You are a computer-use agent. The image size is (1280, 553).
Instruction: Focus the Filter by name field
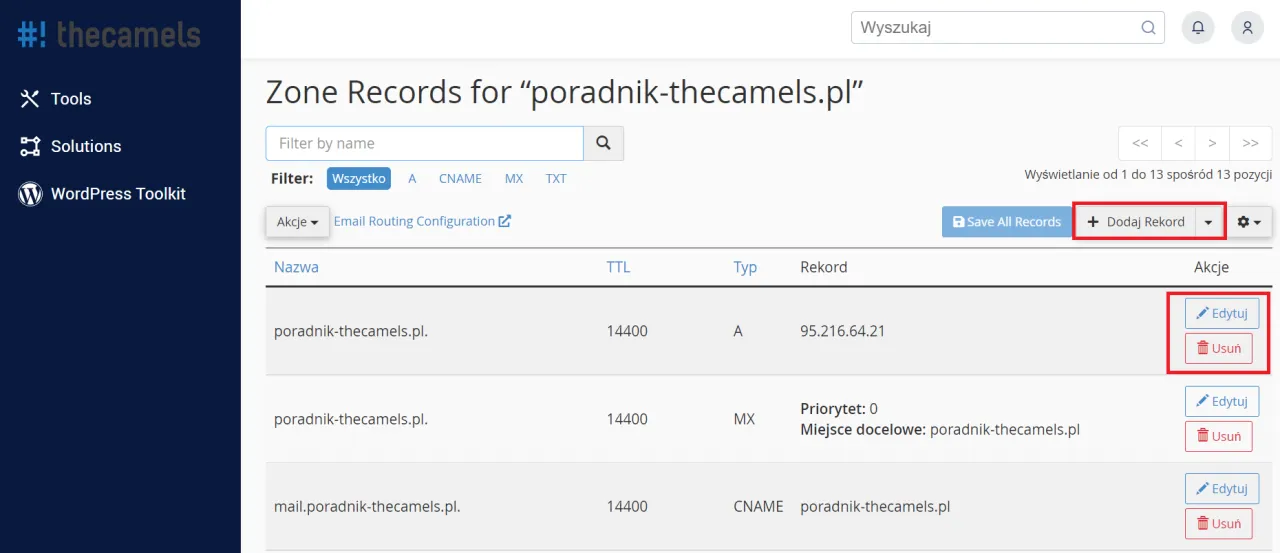pos(424,143)
